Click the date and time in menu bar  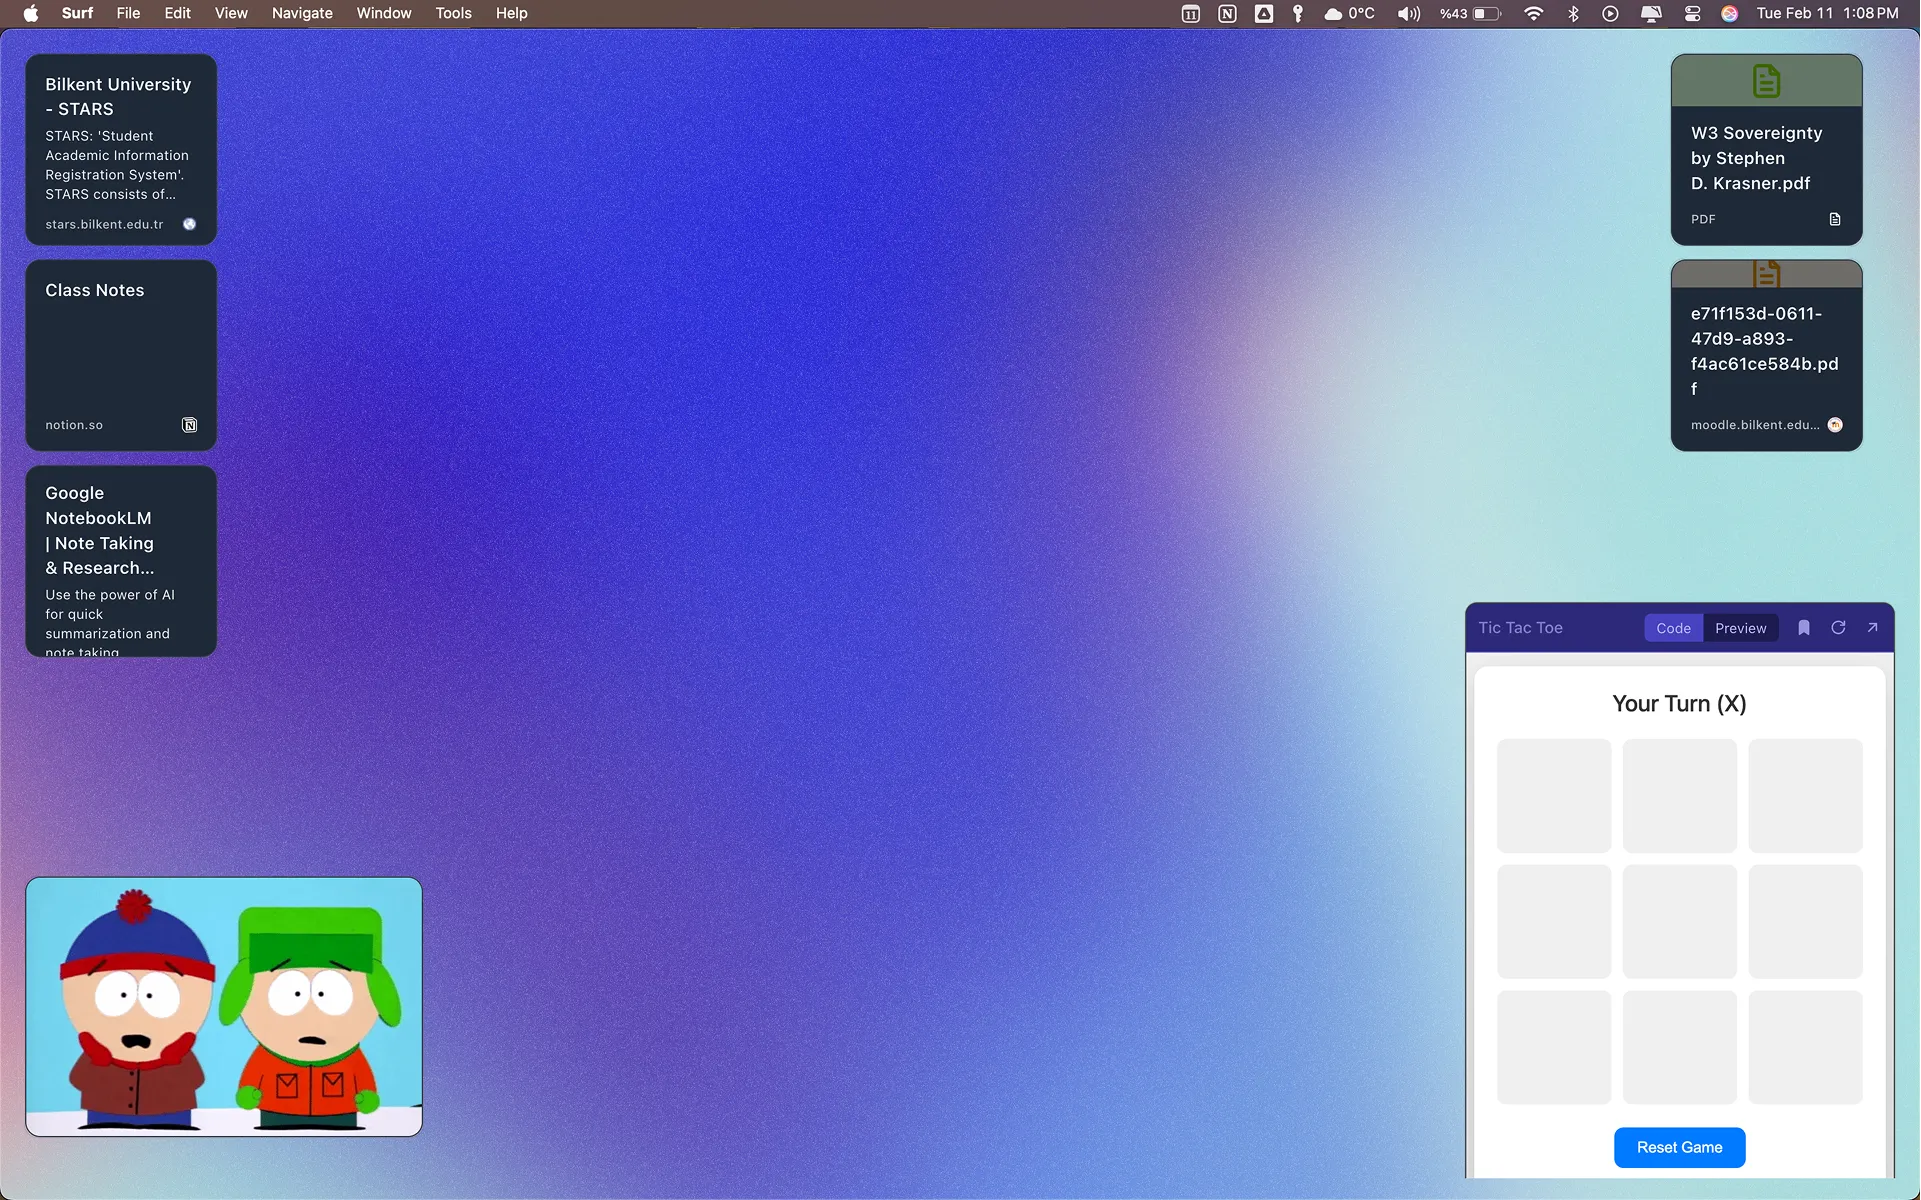(1827, 13)
